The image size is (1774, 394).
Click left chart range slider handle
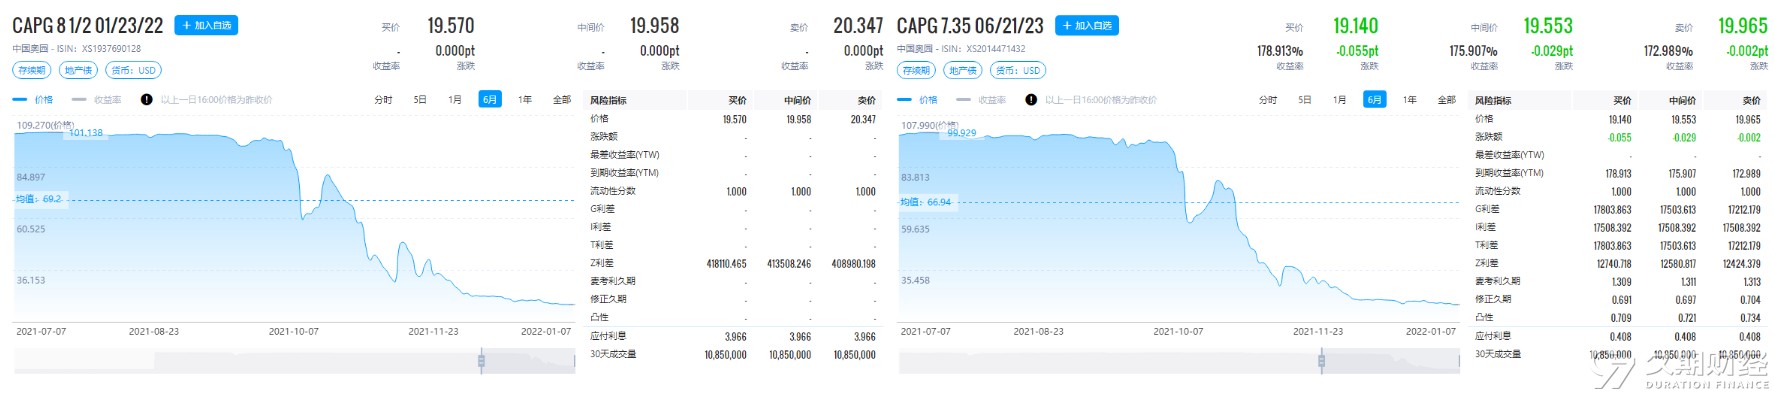(481, 361)
